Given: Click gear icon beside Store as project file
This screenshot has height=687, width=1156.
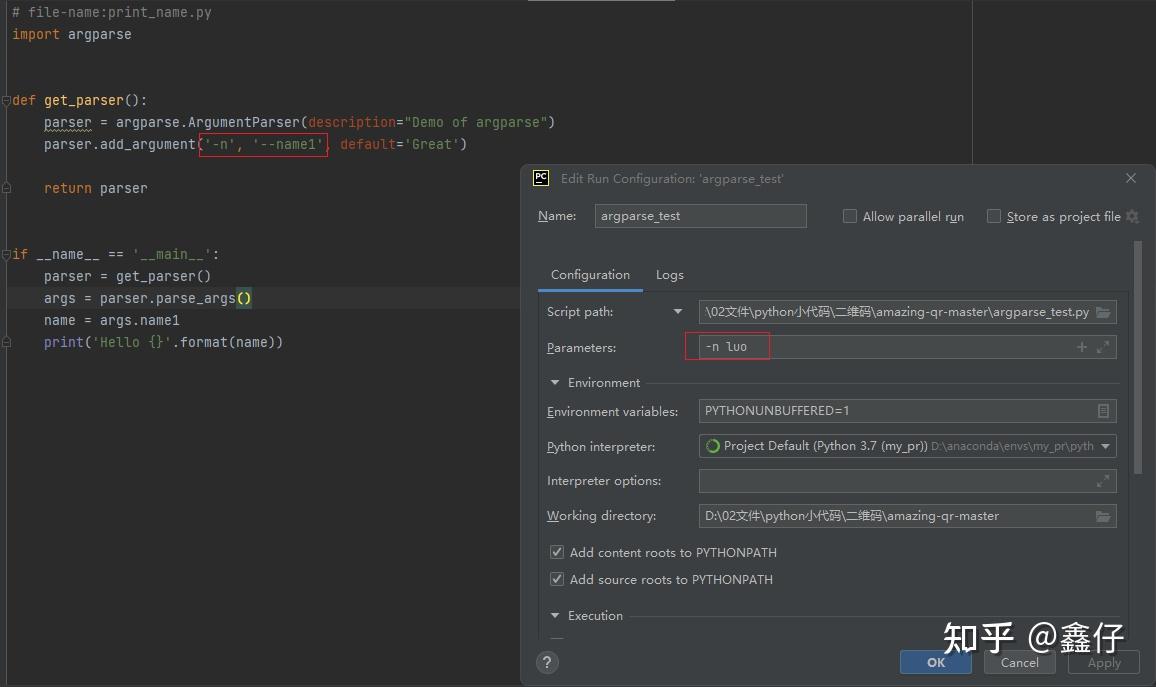Looking at the screenshot, I should coord(1132,216).
